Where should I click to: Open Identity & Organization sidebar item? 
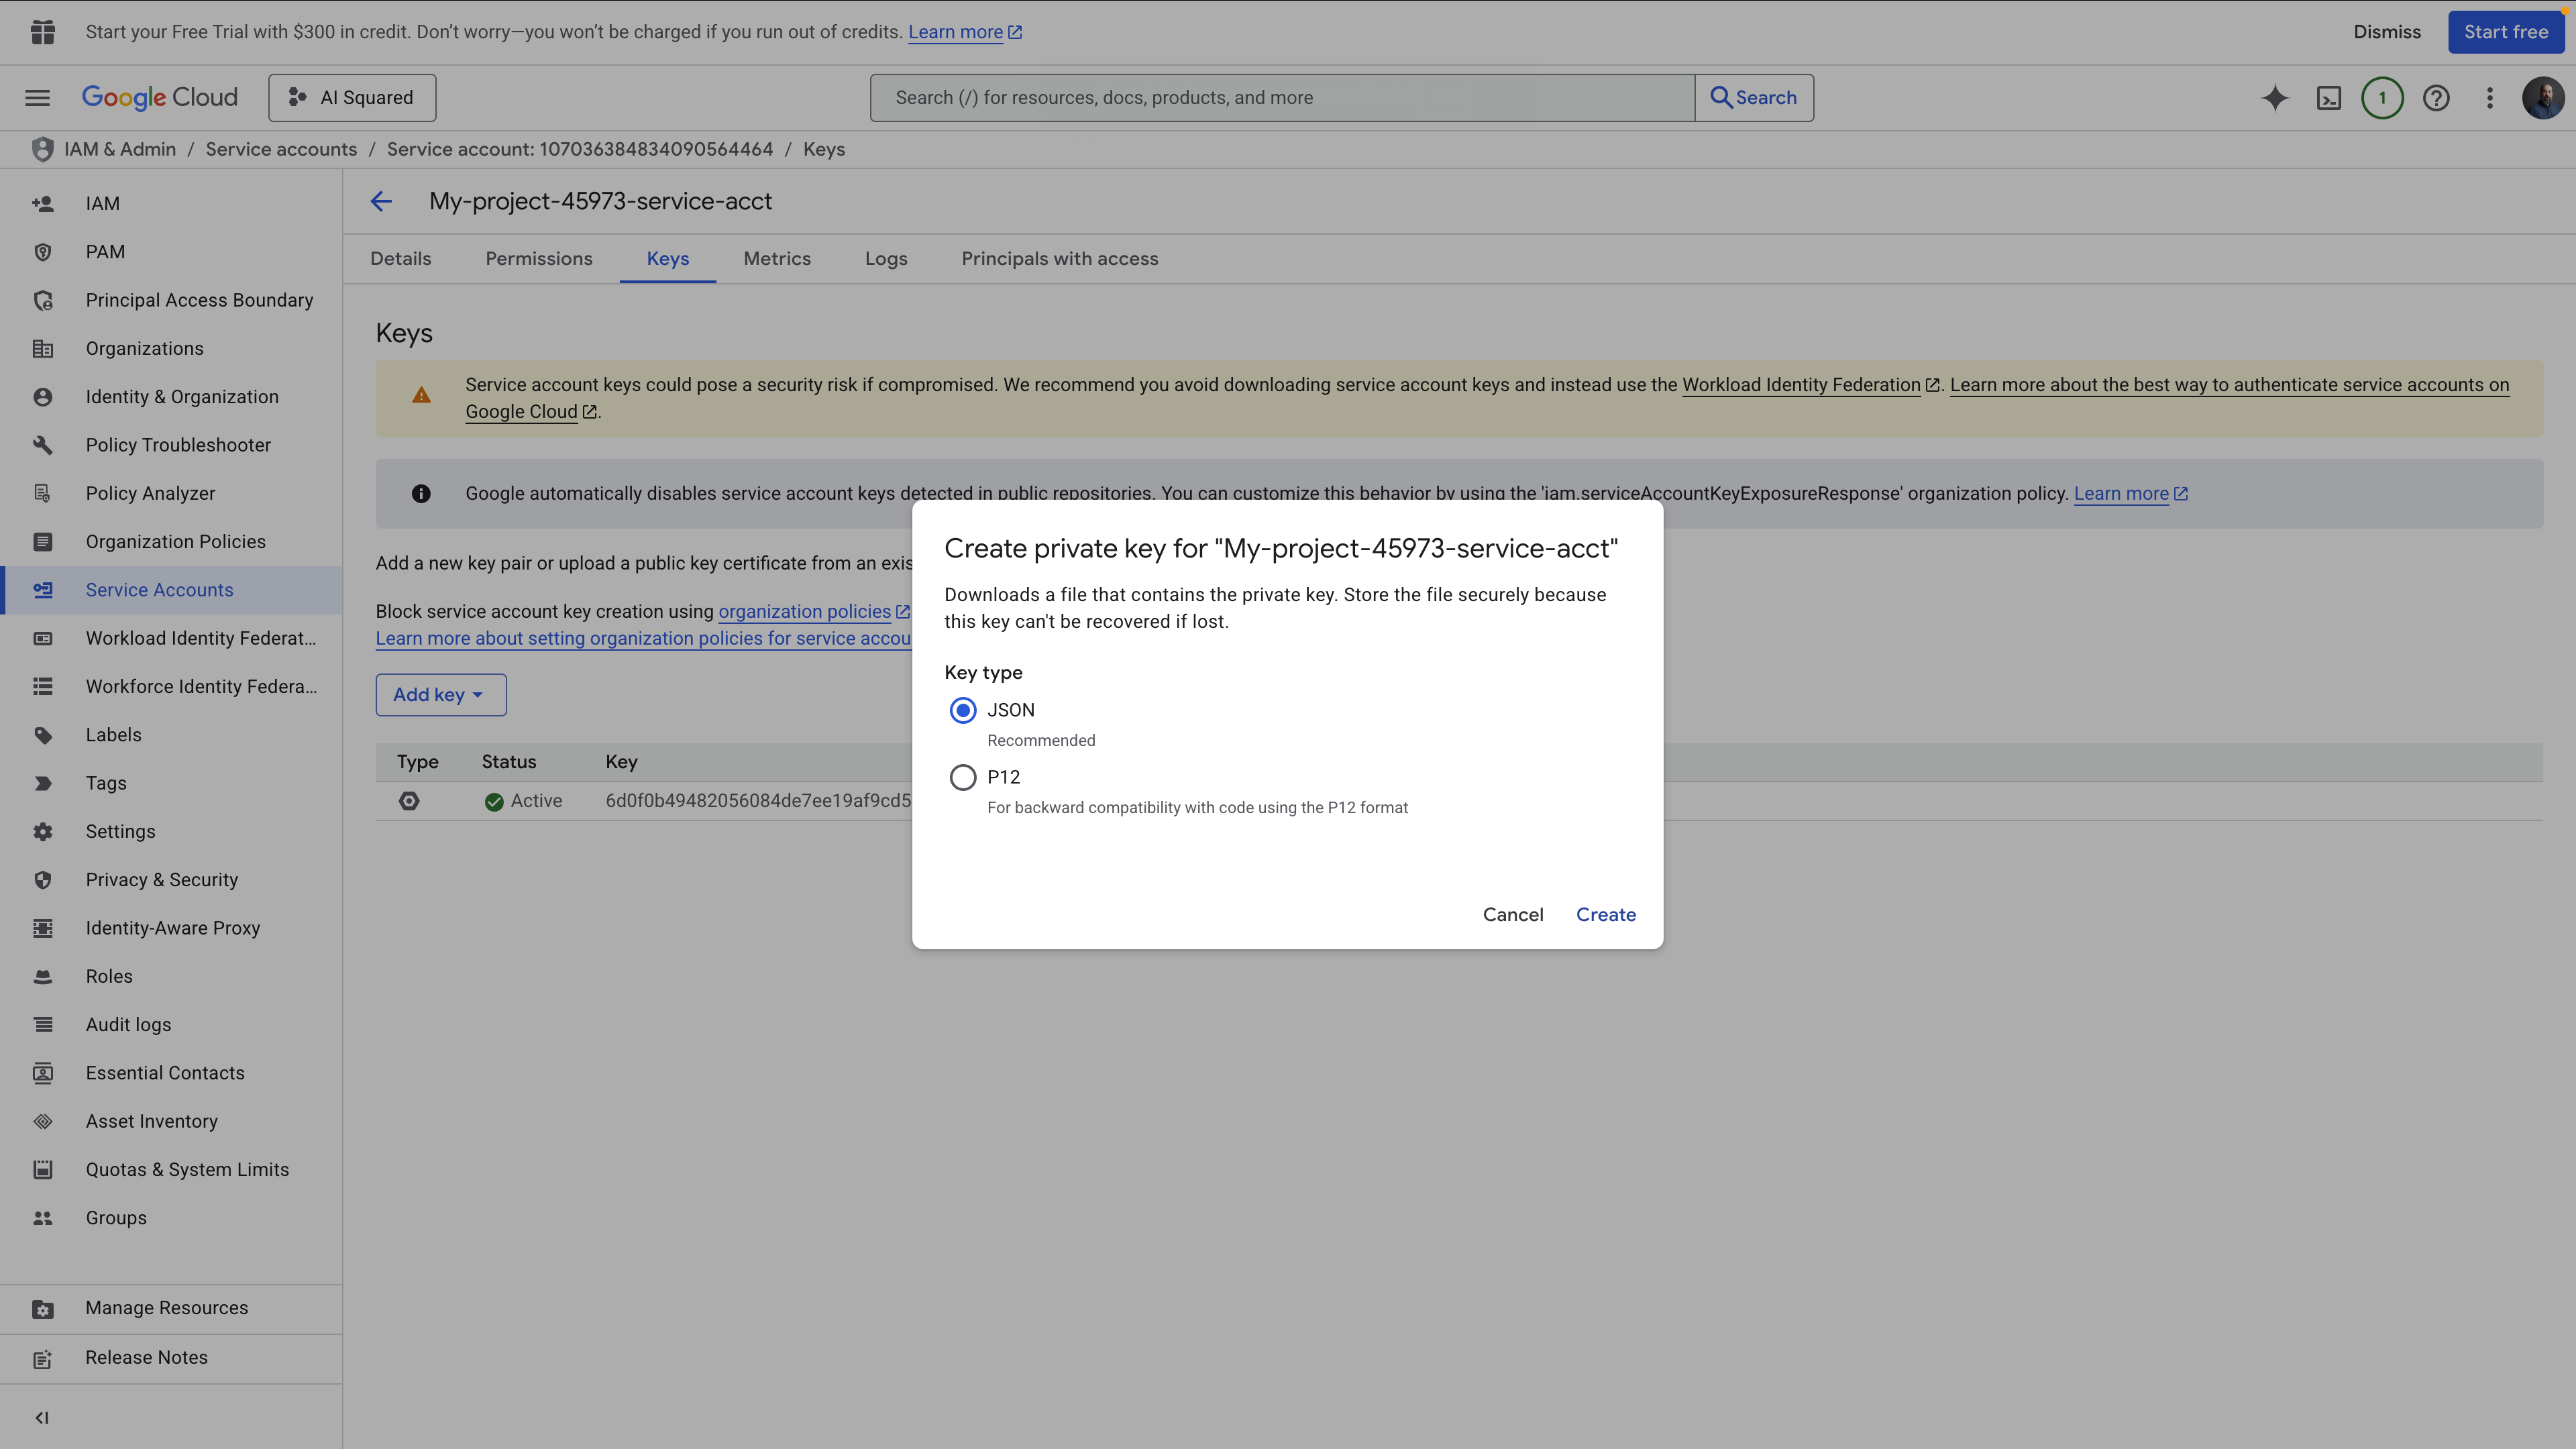(x=172, y=397)
